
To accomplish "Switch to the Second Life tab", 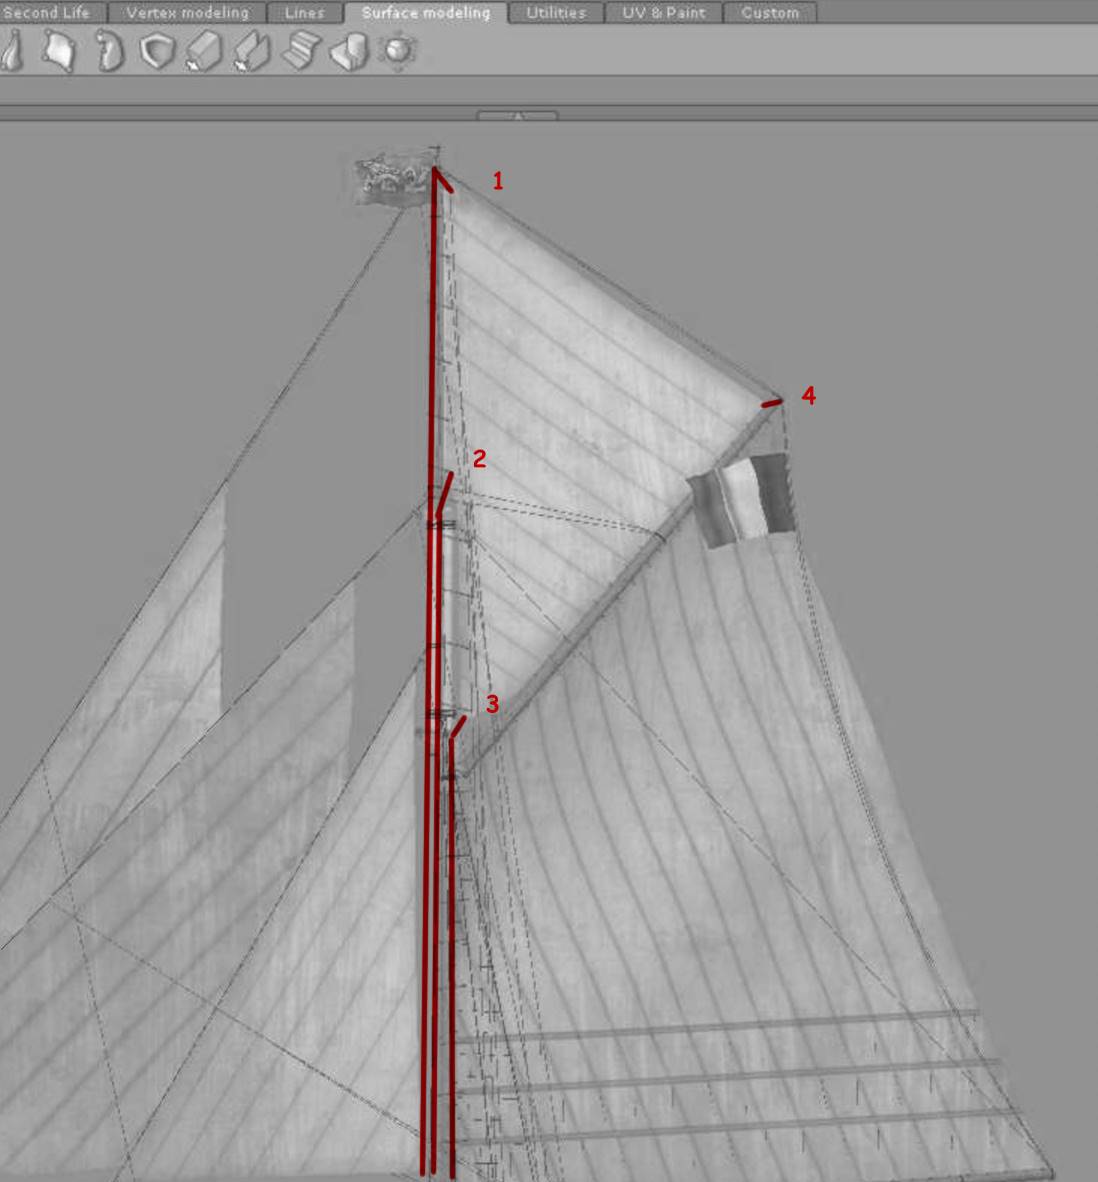I will 50,12.
